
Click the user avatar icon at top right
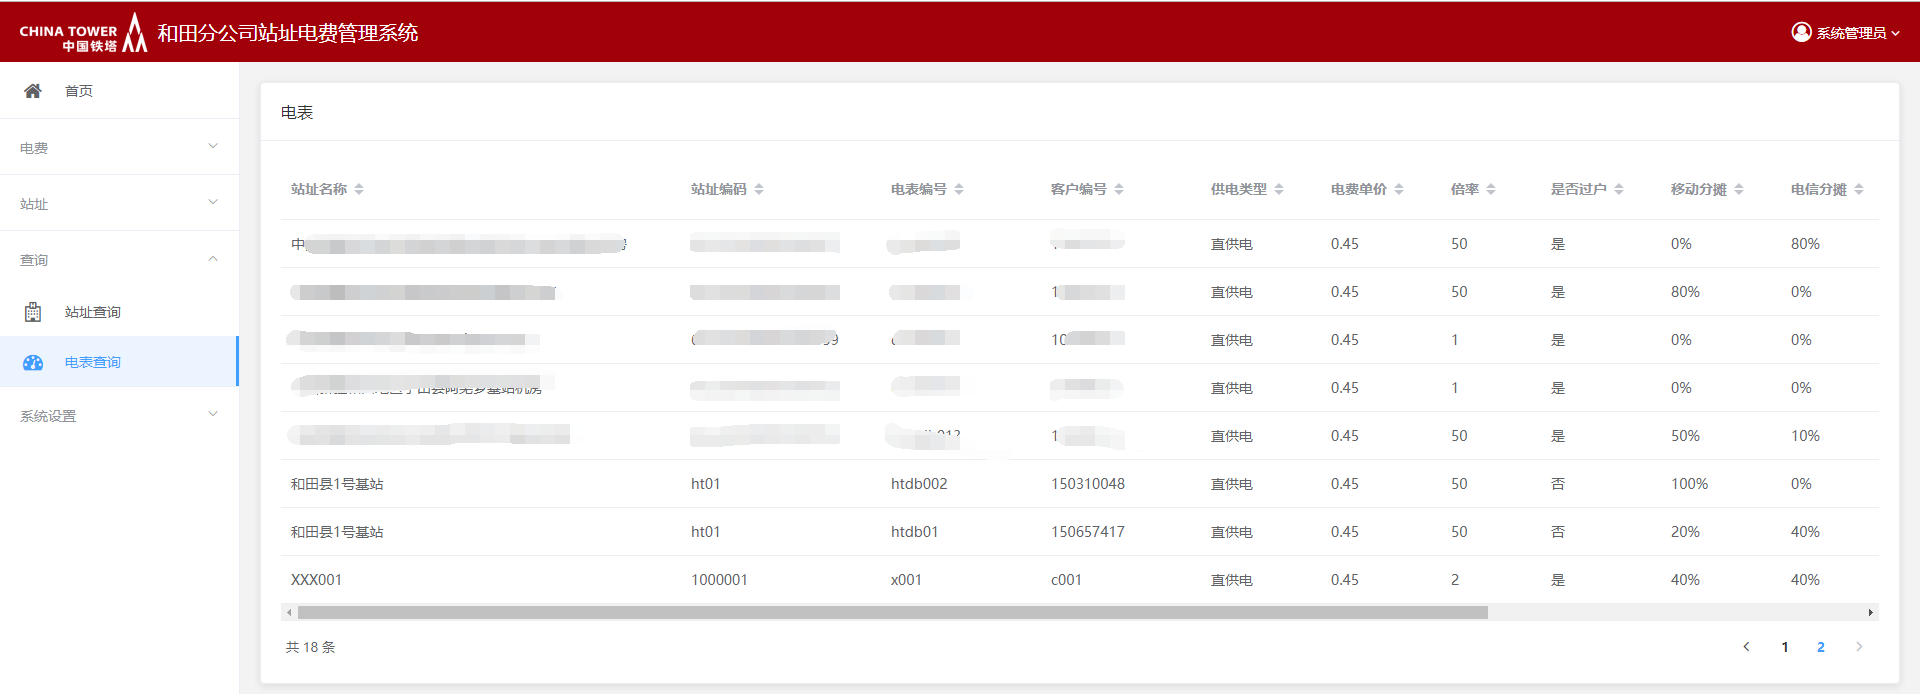coord(1801,32)
